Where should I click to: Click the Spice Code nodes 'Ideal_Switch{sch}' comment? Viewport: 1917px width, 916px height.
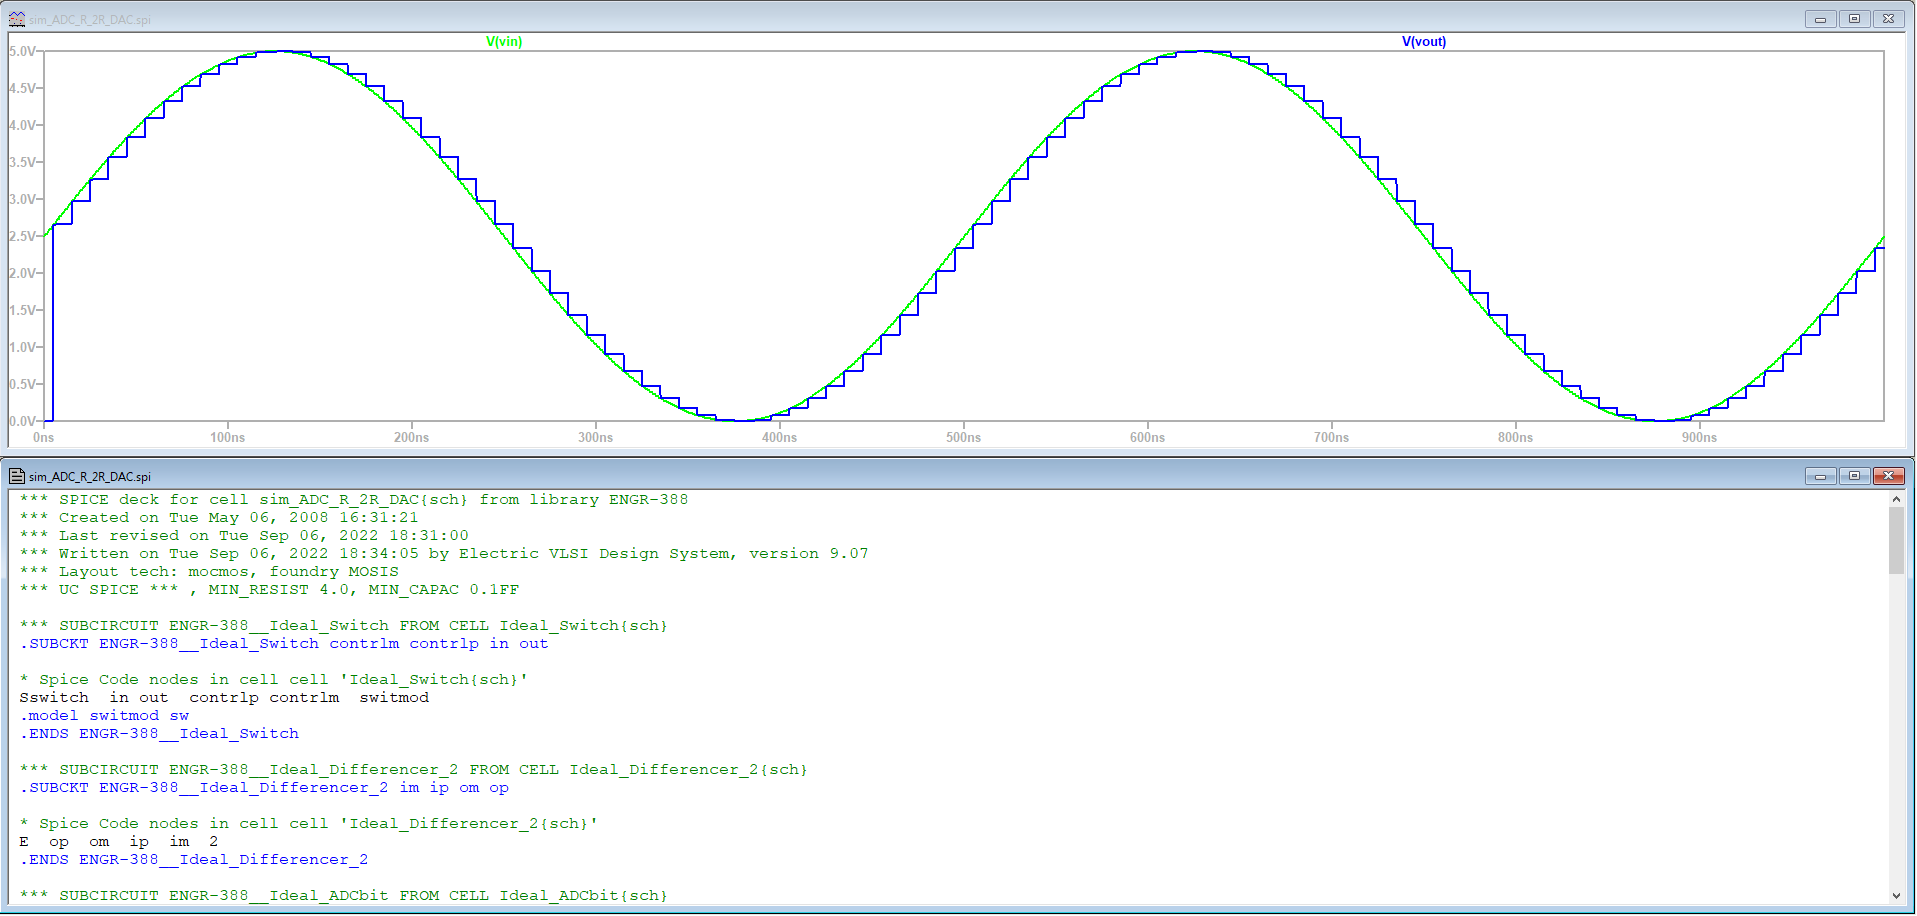274,680
